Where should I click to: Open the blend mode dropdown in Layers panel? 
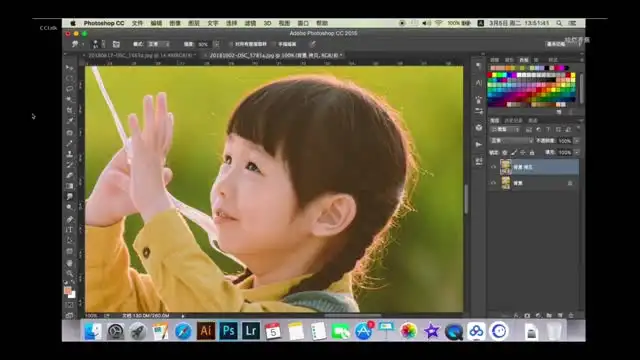(x=511, y=140)
